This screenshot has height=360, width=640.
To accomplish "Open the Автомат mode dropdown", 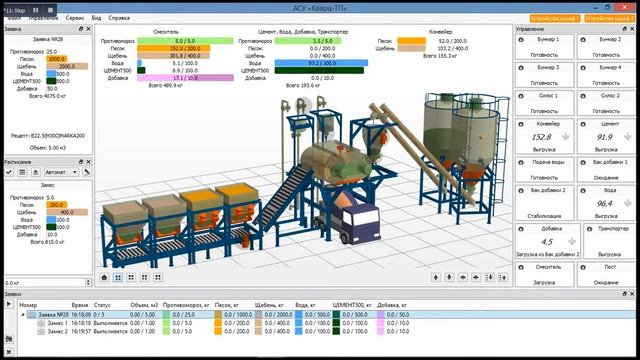I will (61, 172).
